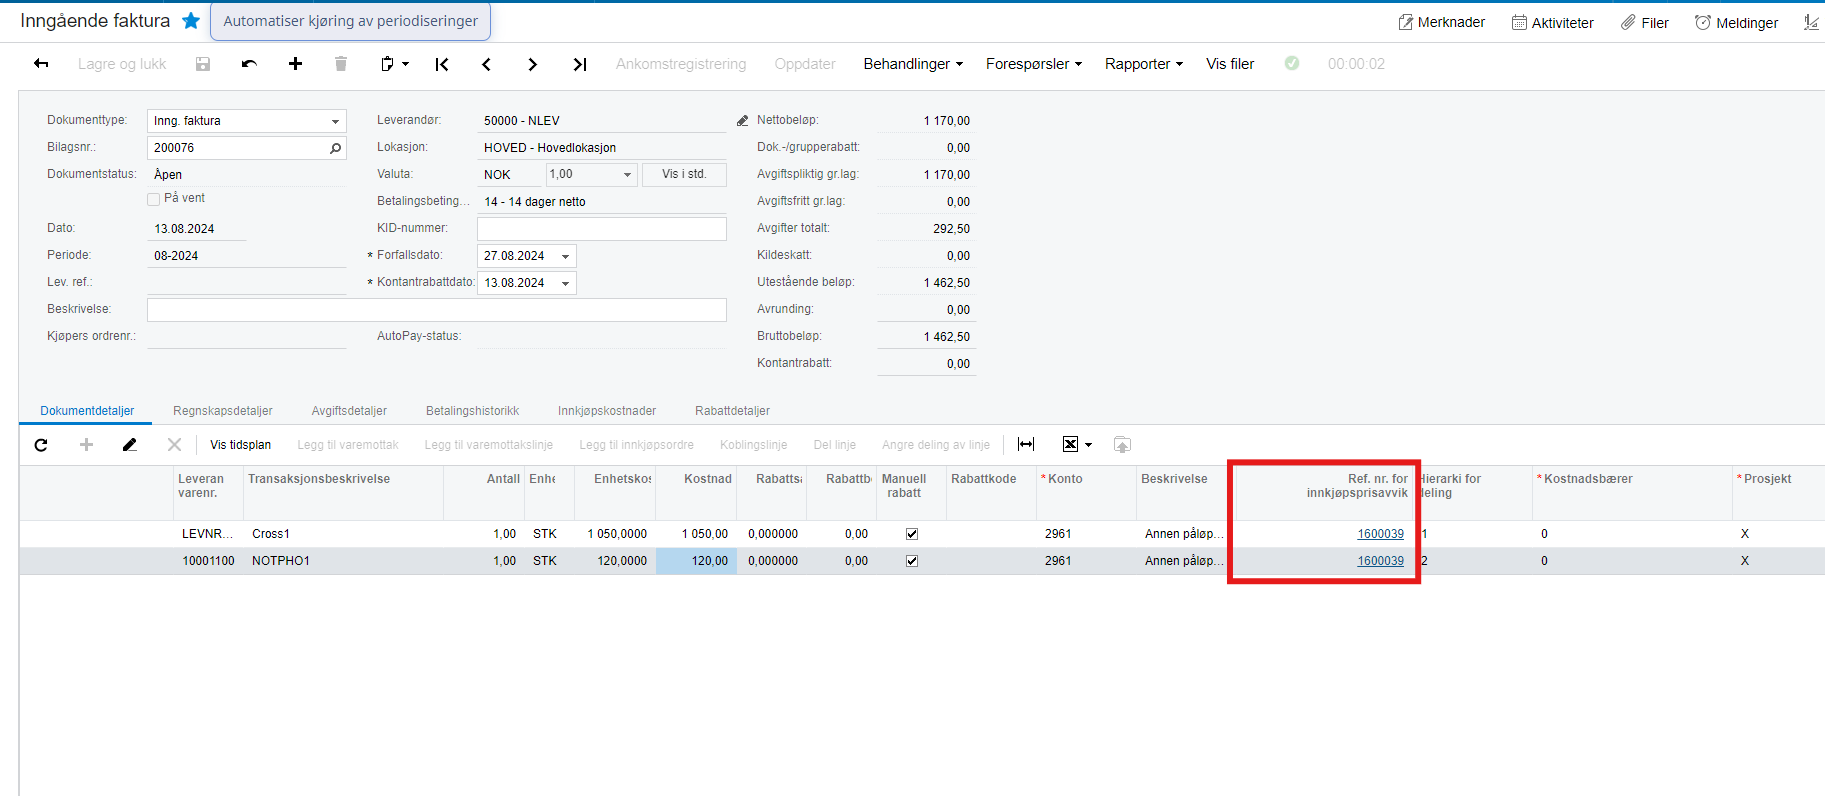The image size is (1825, 796).
Task: Refresh the document details grid
Action: [41, 445]
